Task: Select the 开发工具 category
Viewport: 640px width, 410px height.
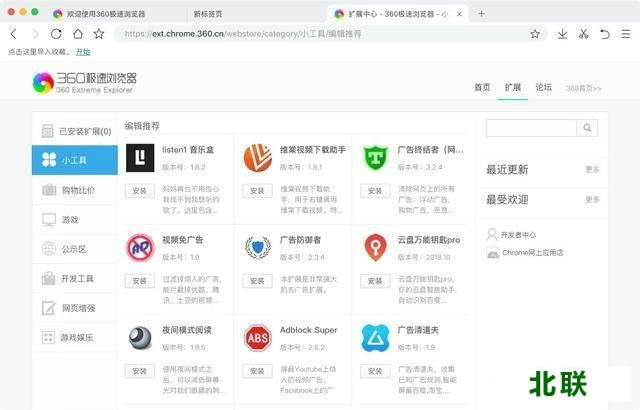Action: pos(75,279)
